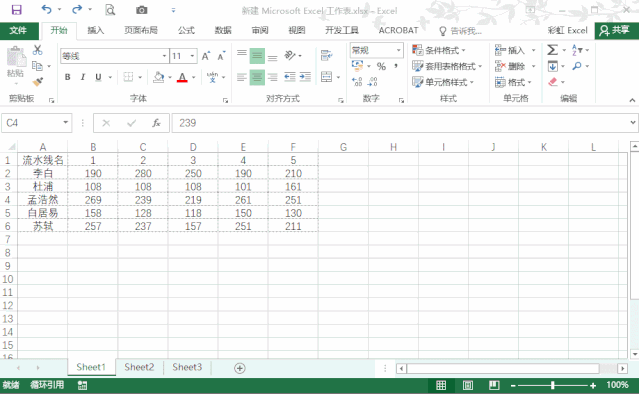639x394 pixels.
Task: Click the AutoSum sigma icon
Action: pos(552,50)
